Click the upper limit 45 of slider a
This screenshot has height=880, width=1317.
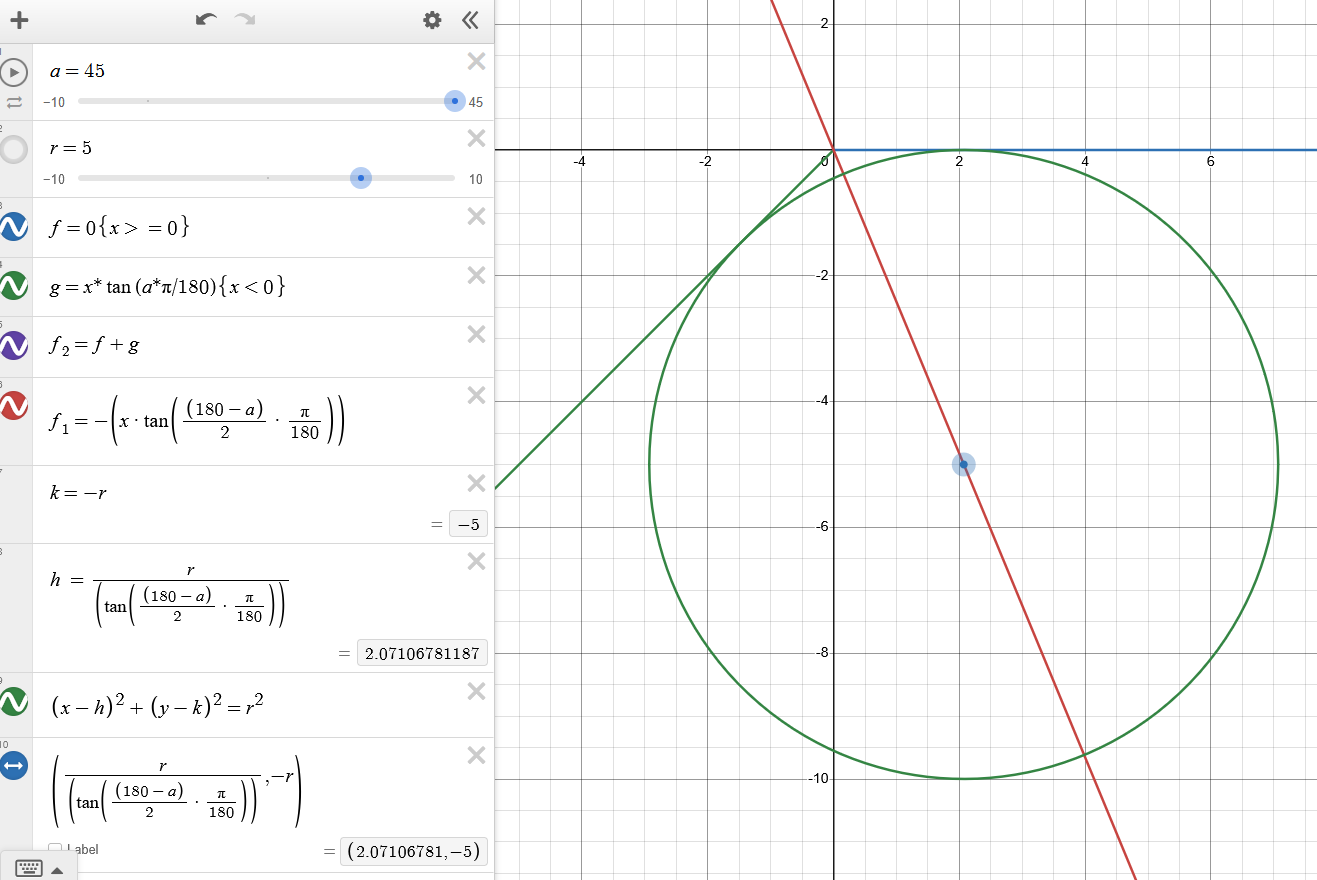point(476,102)
